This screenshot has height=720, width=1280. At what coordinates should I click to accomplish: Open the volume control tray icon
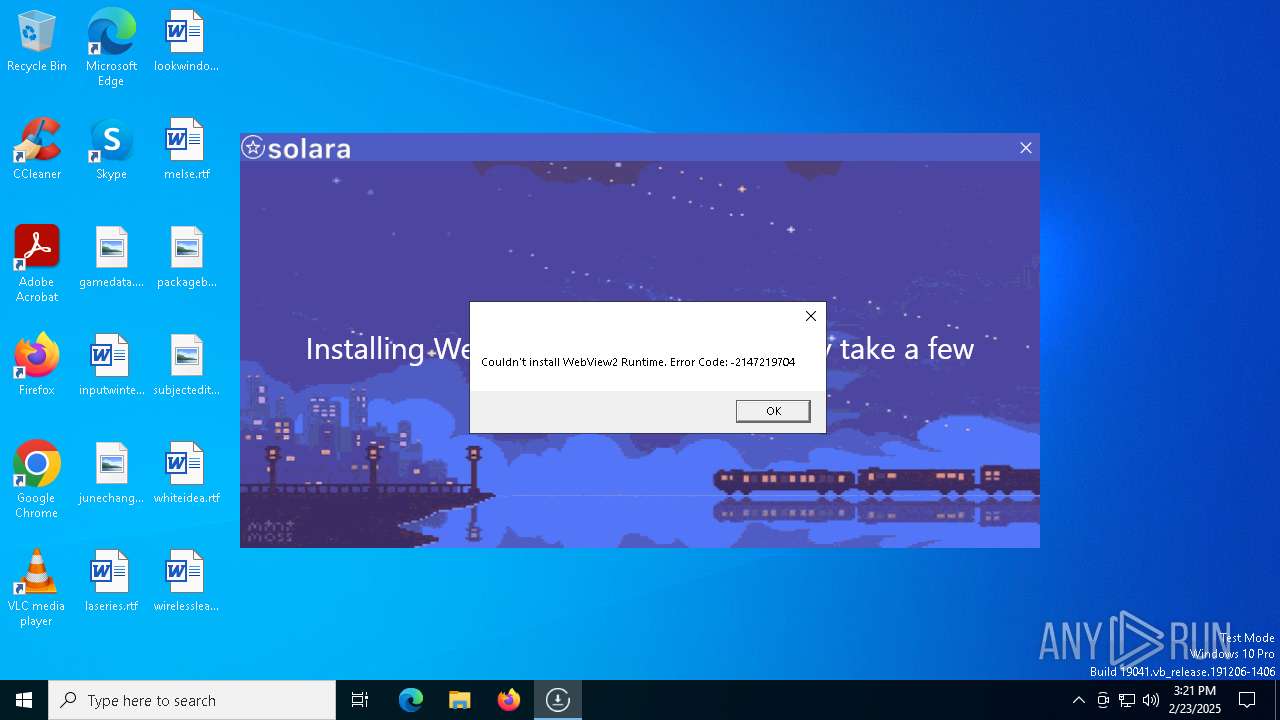1151,700
